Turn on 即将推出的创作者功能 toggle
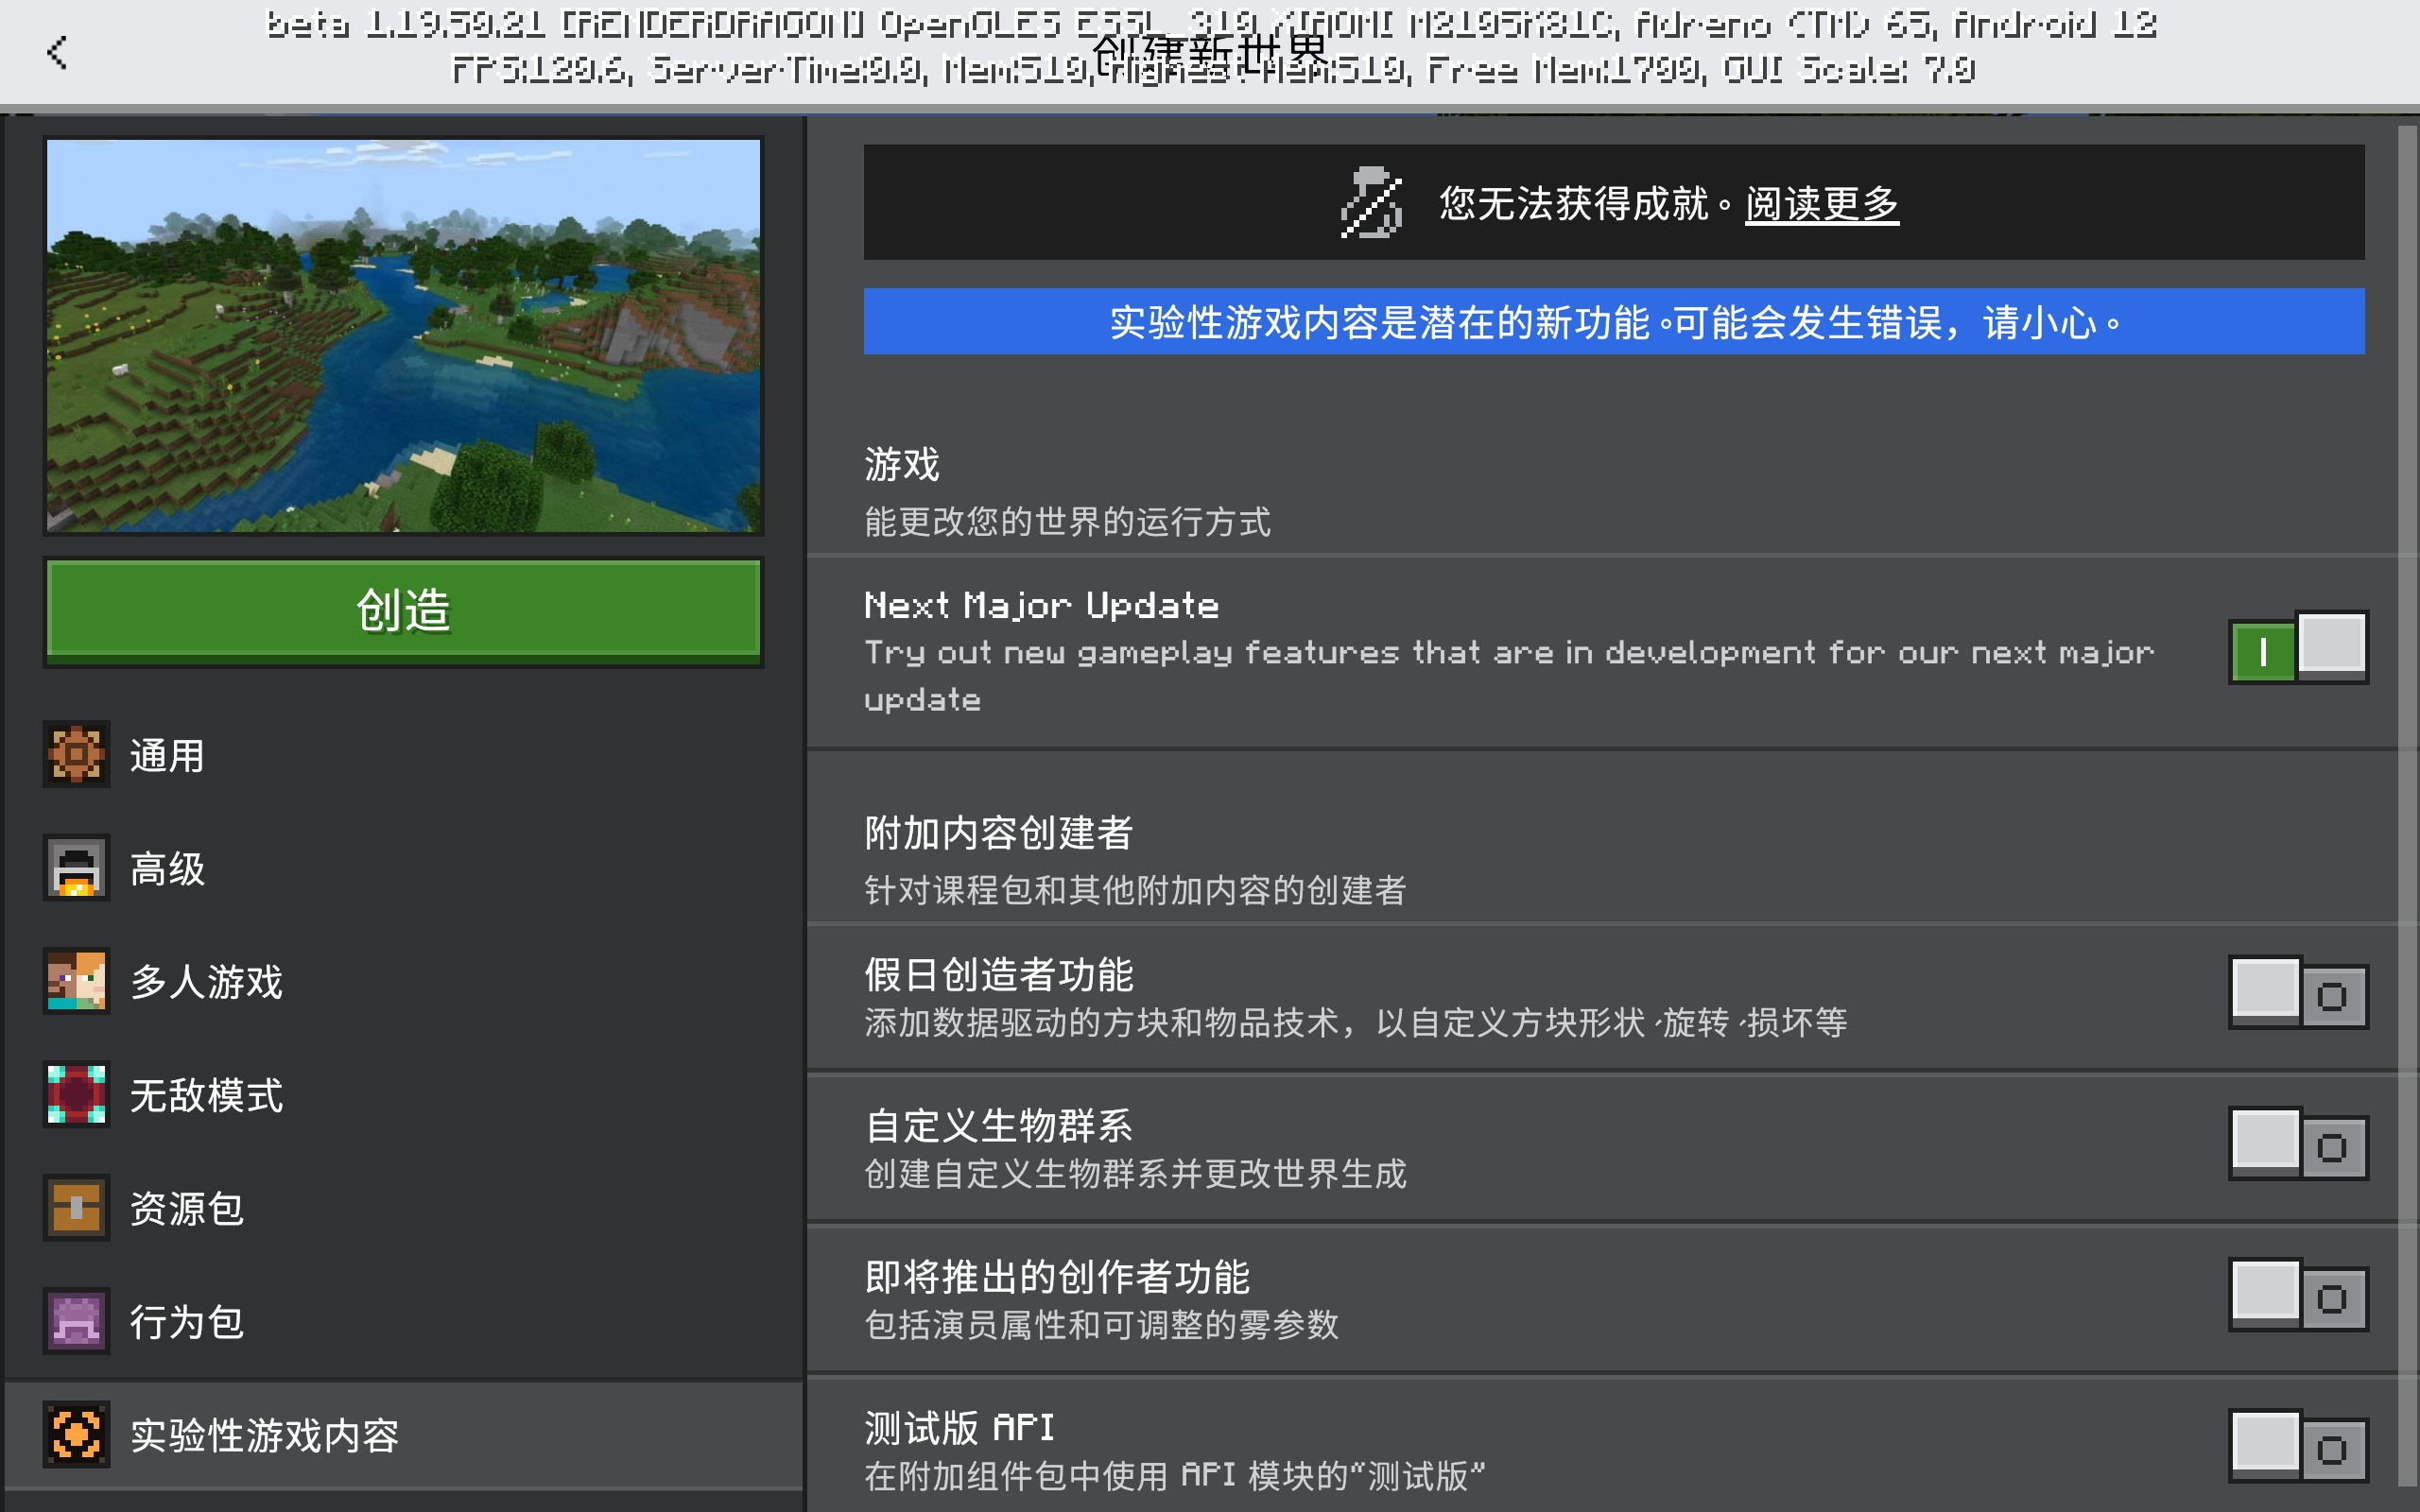2420x1512 pixels. [2298, 1295]
